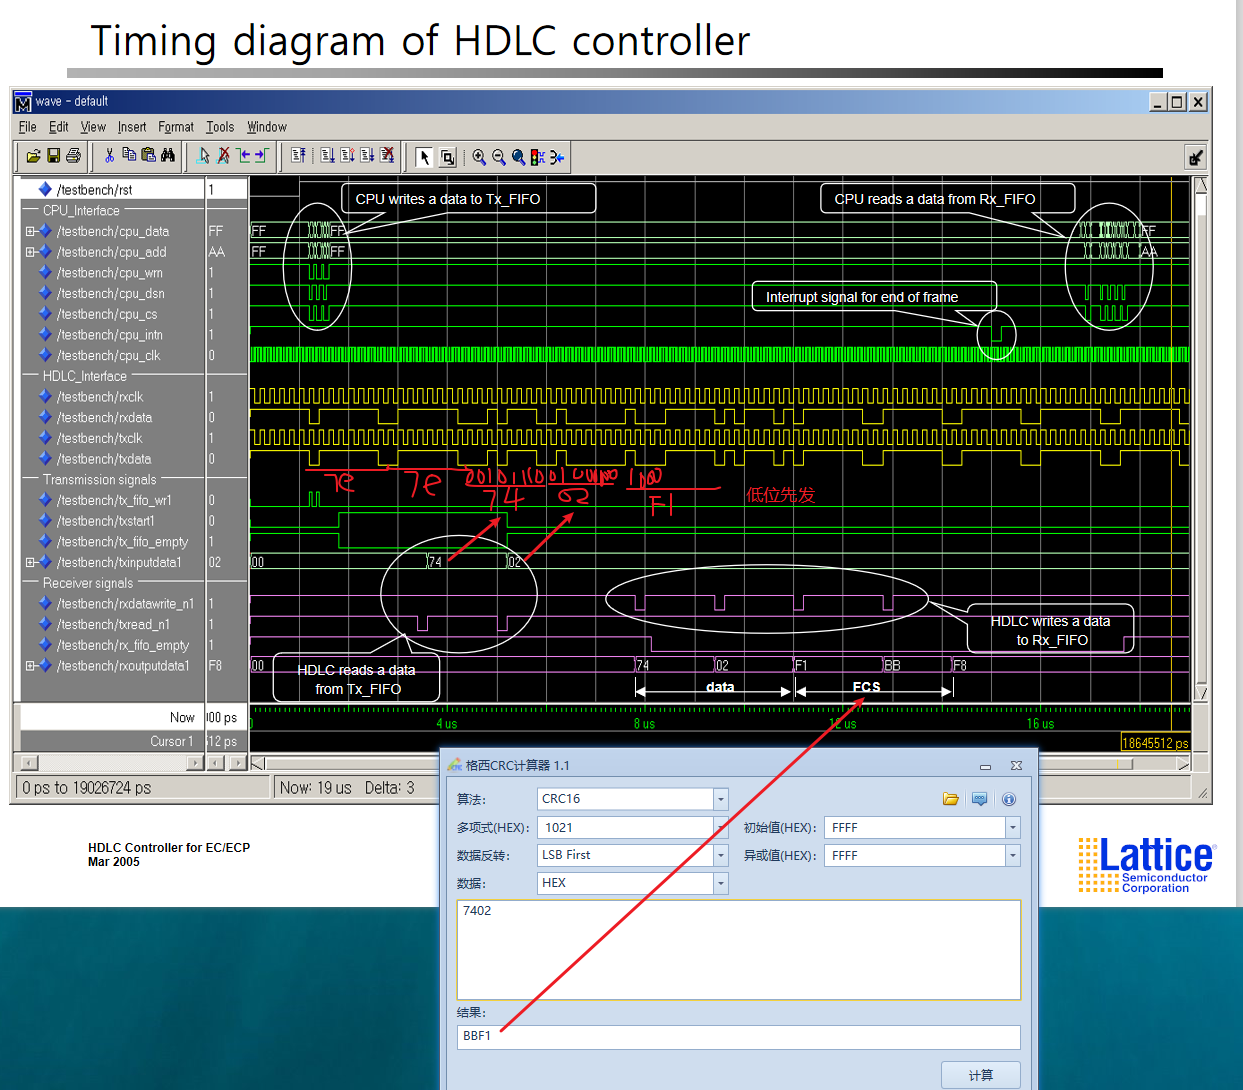Click the Print icon on the wave toolbar

click(74, 156)
